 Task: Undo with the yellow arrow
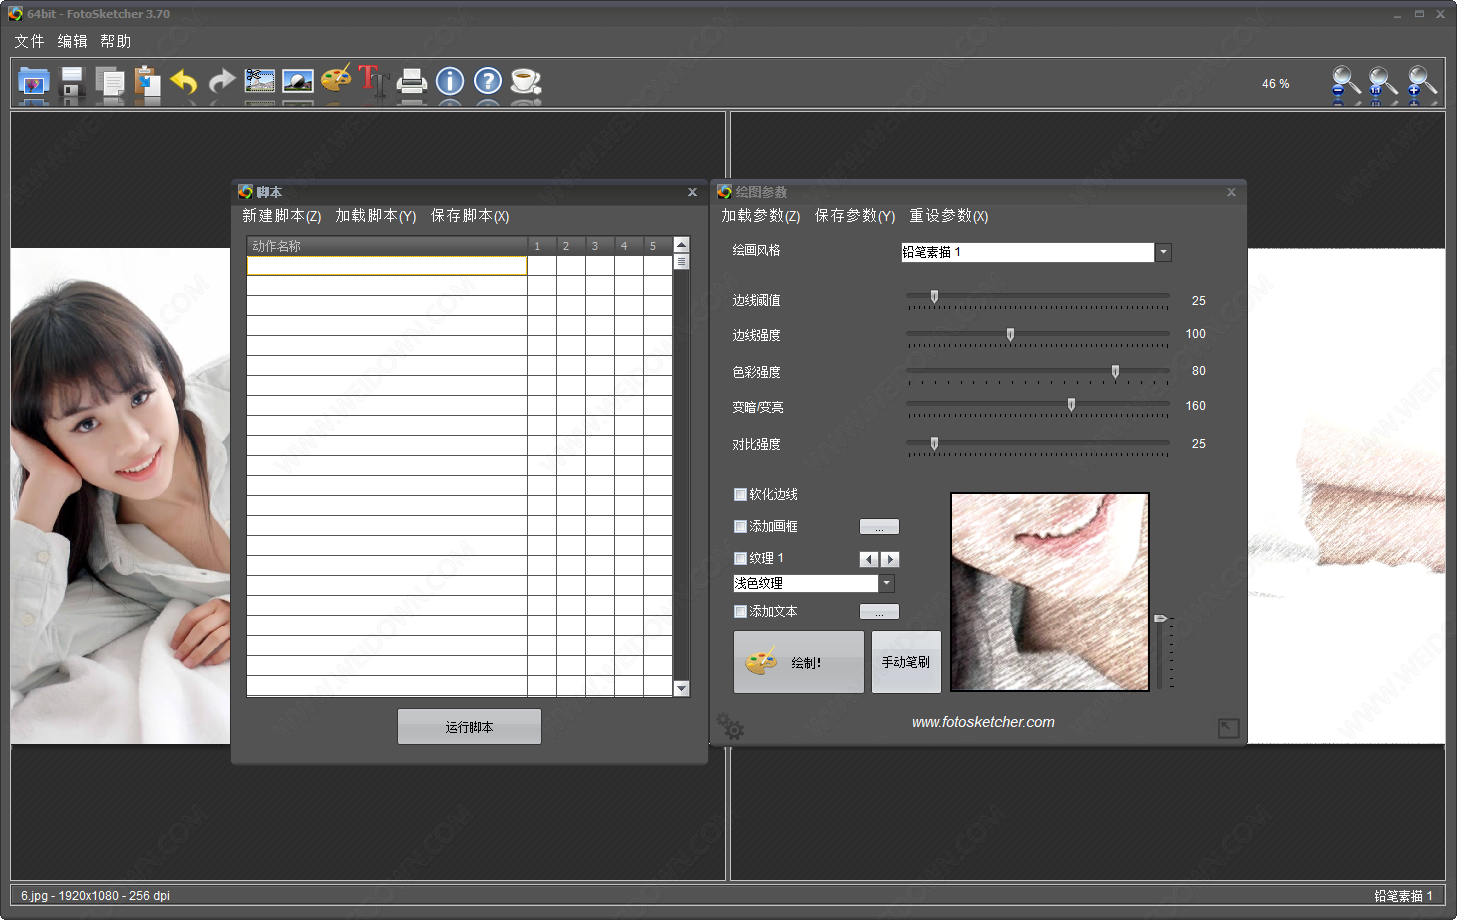pos(184,82)
